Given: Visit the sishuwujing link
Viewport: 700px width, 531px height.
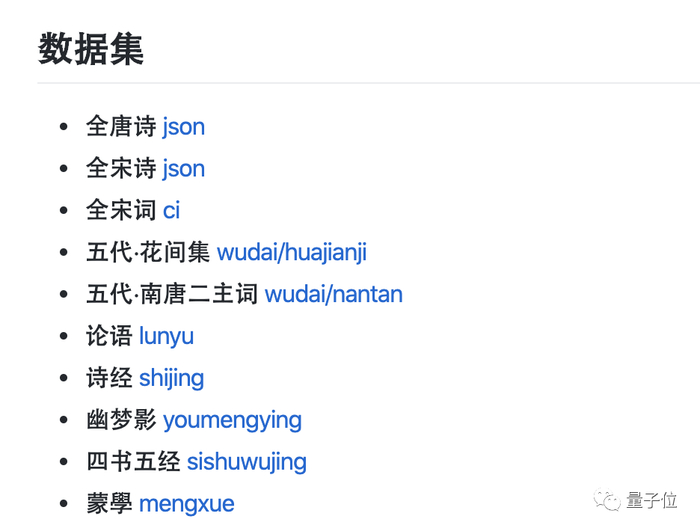Looking at the screenshot, I should [246, 462].
